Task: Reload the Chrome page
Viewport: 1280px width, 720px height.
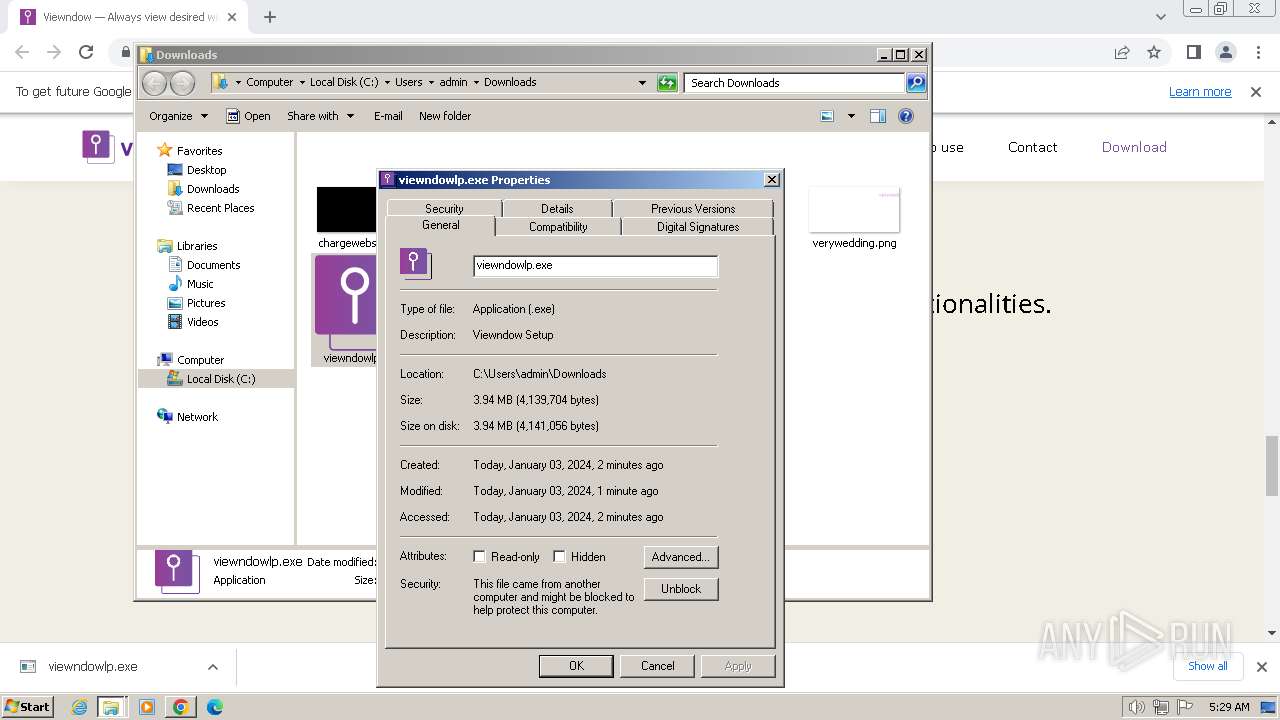Action: 86,52
